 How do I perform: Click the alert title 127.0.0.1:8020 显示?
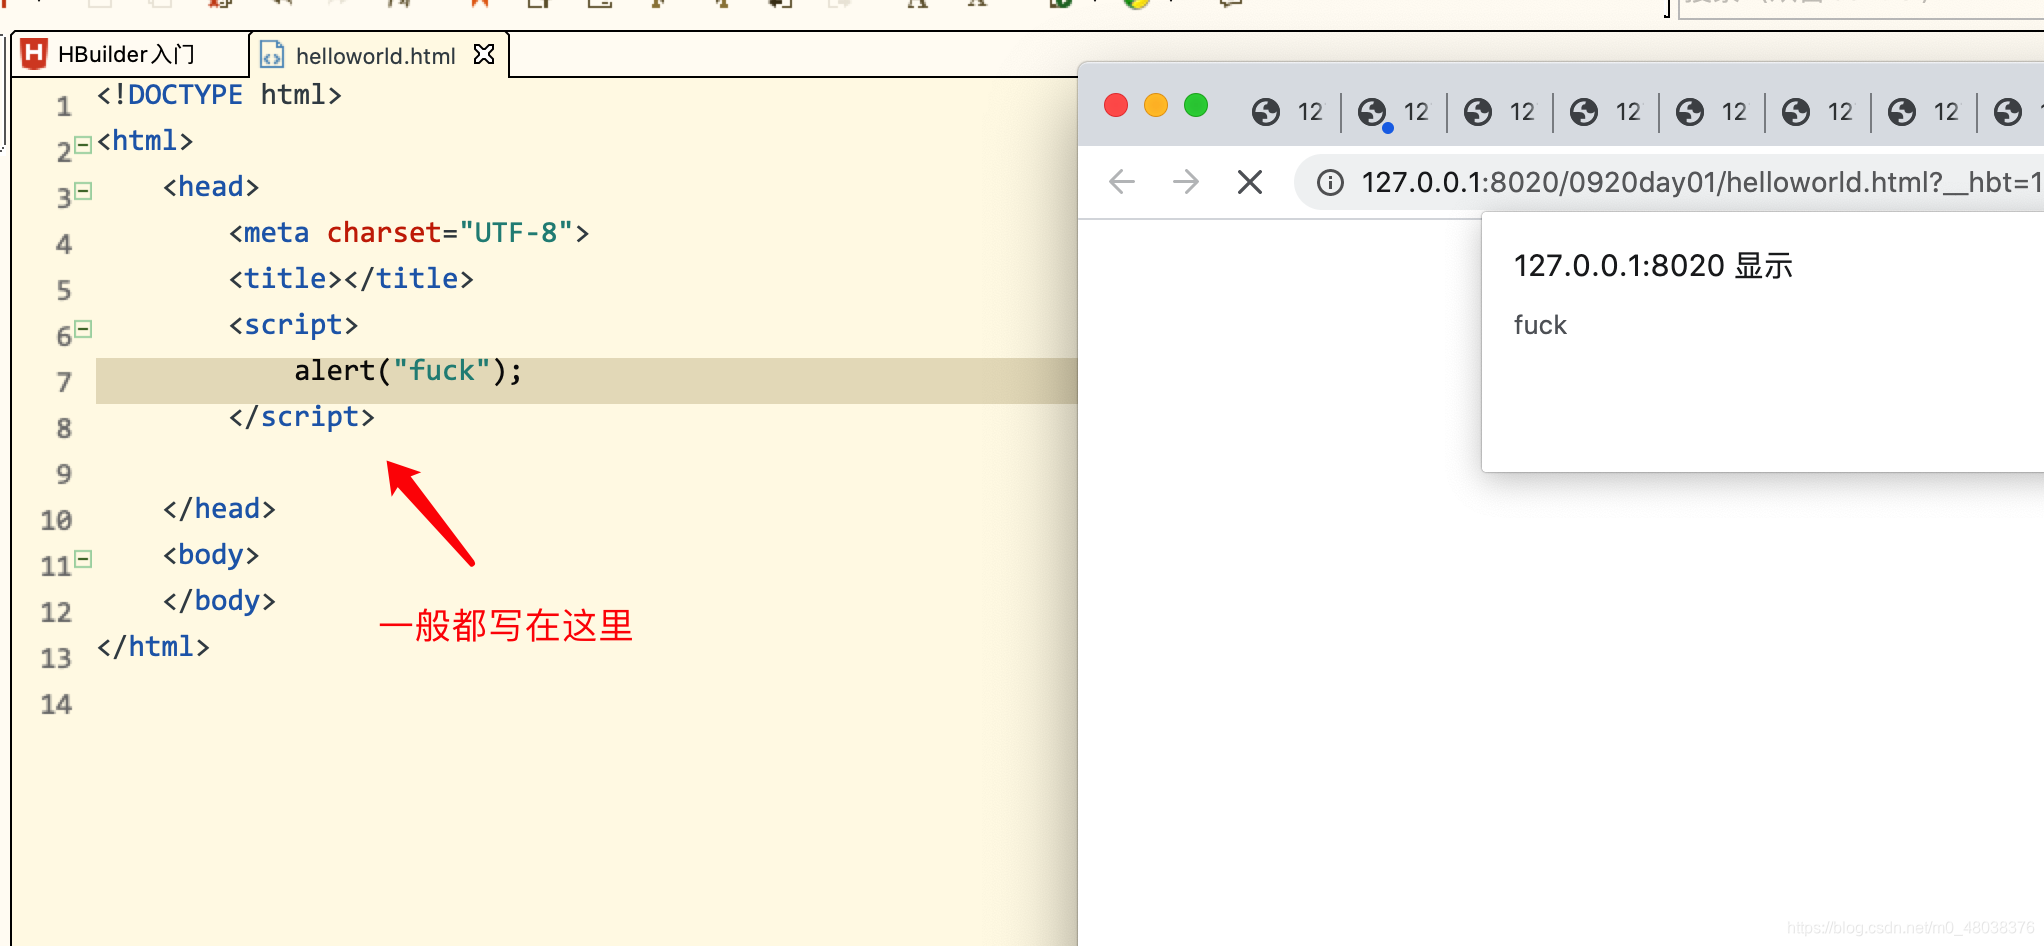tap(1653, 266)
